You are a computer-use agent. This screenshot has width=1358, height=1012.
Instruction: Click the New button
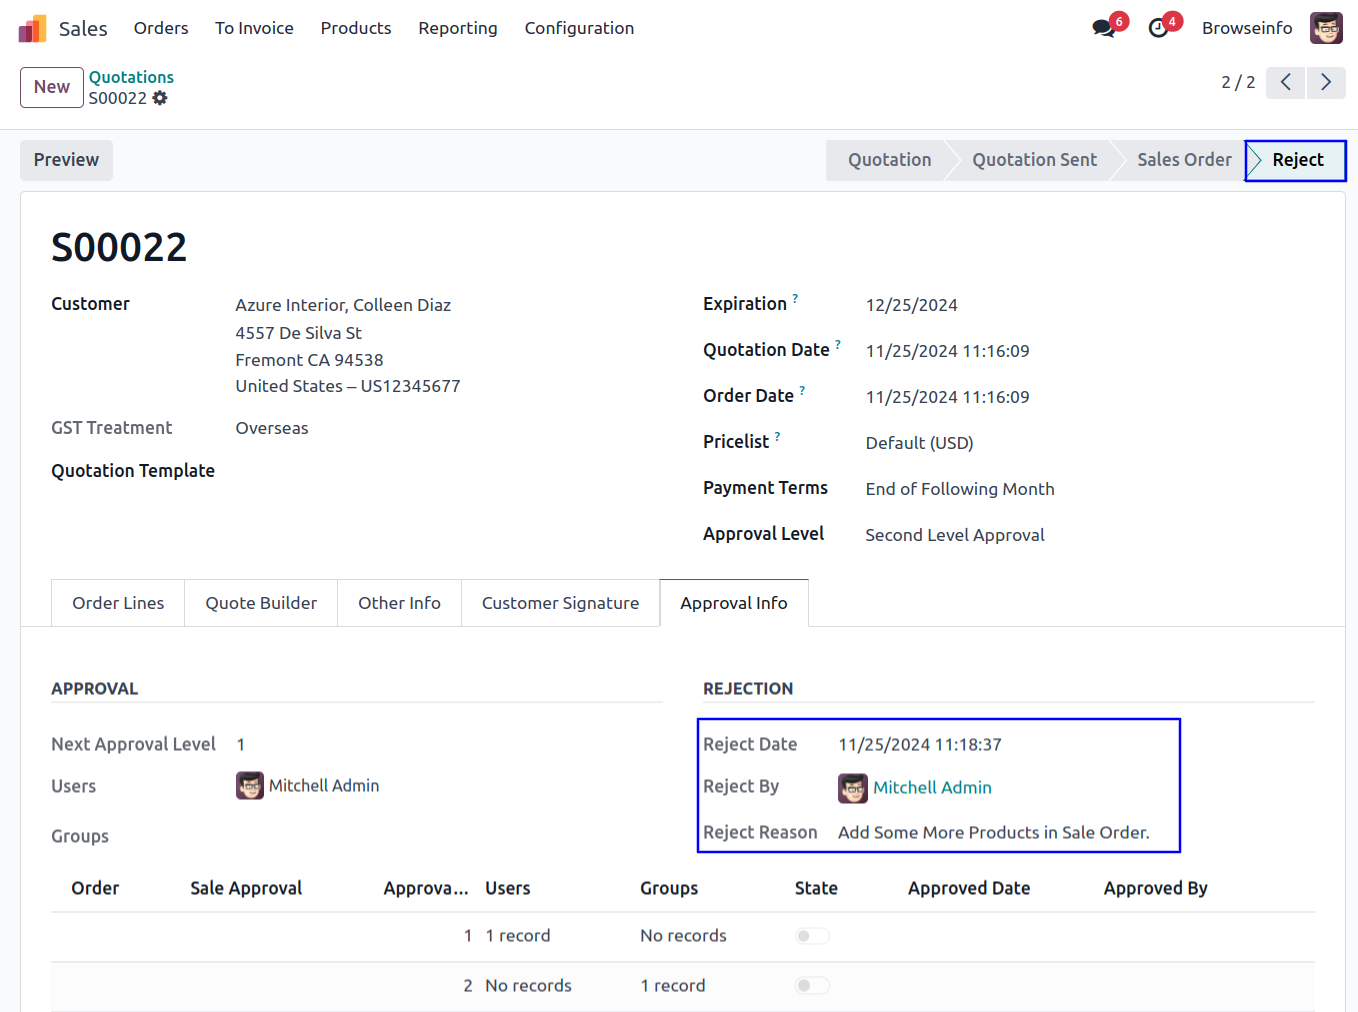(x=51, y=87)
